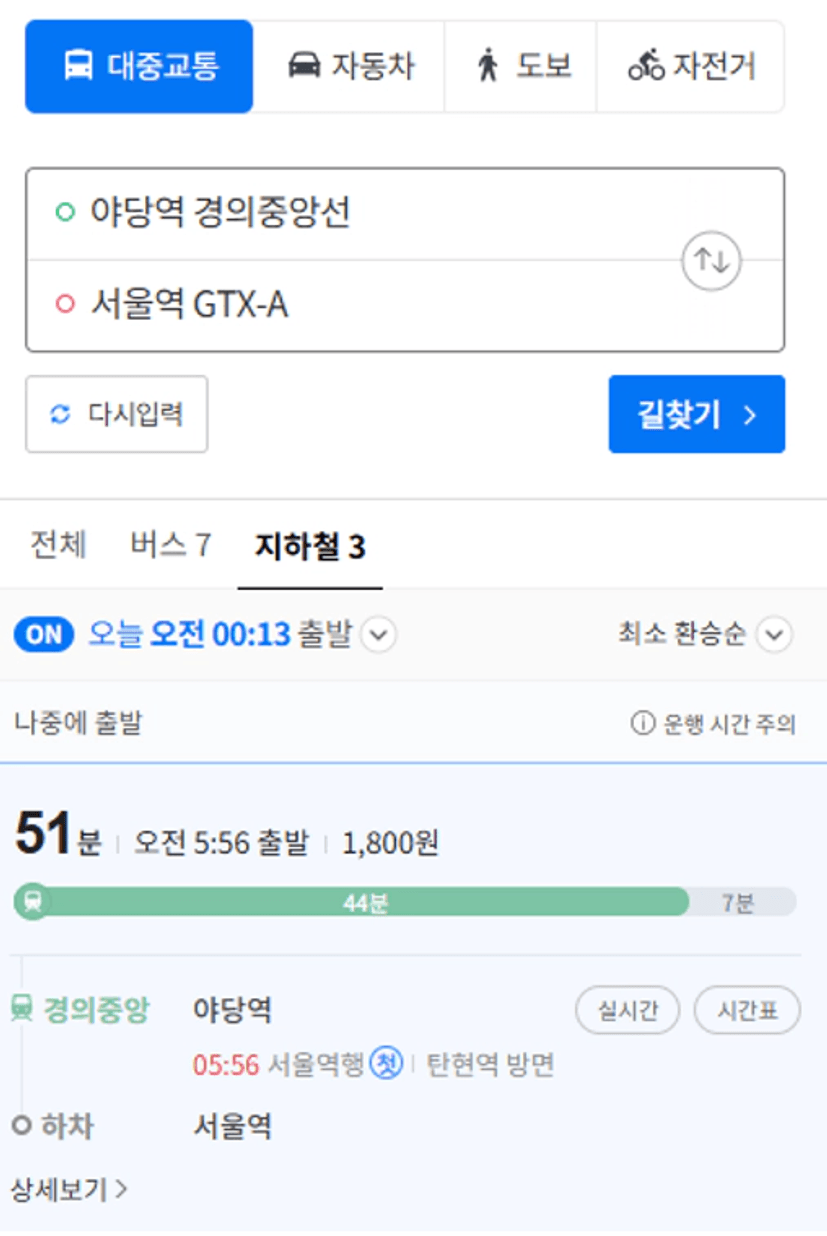This screenshot has height=1236, width=827.
Task: Expand the departure time dropdown arrow
Action: [378, 634]
